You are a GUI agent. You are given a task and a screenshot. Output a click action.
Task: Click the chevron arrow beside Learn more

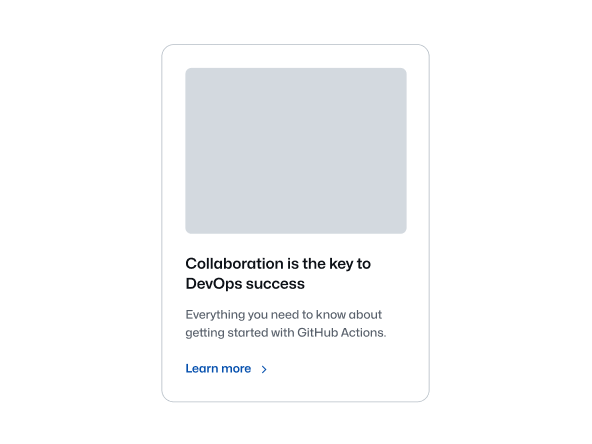click(x=264, y=369)
